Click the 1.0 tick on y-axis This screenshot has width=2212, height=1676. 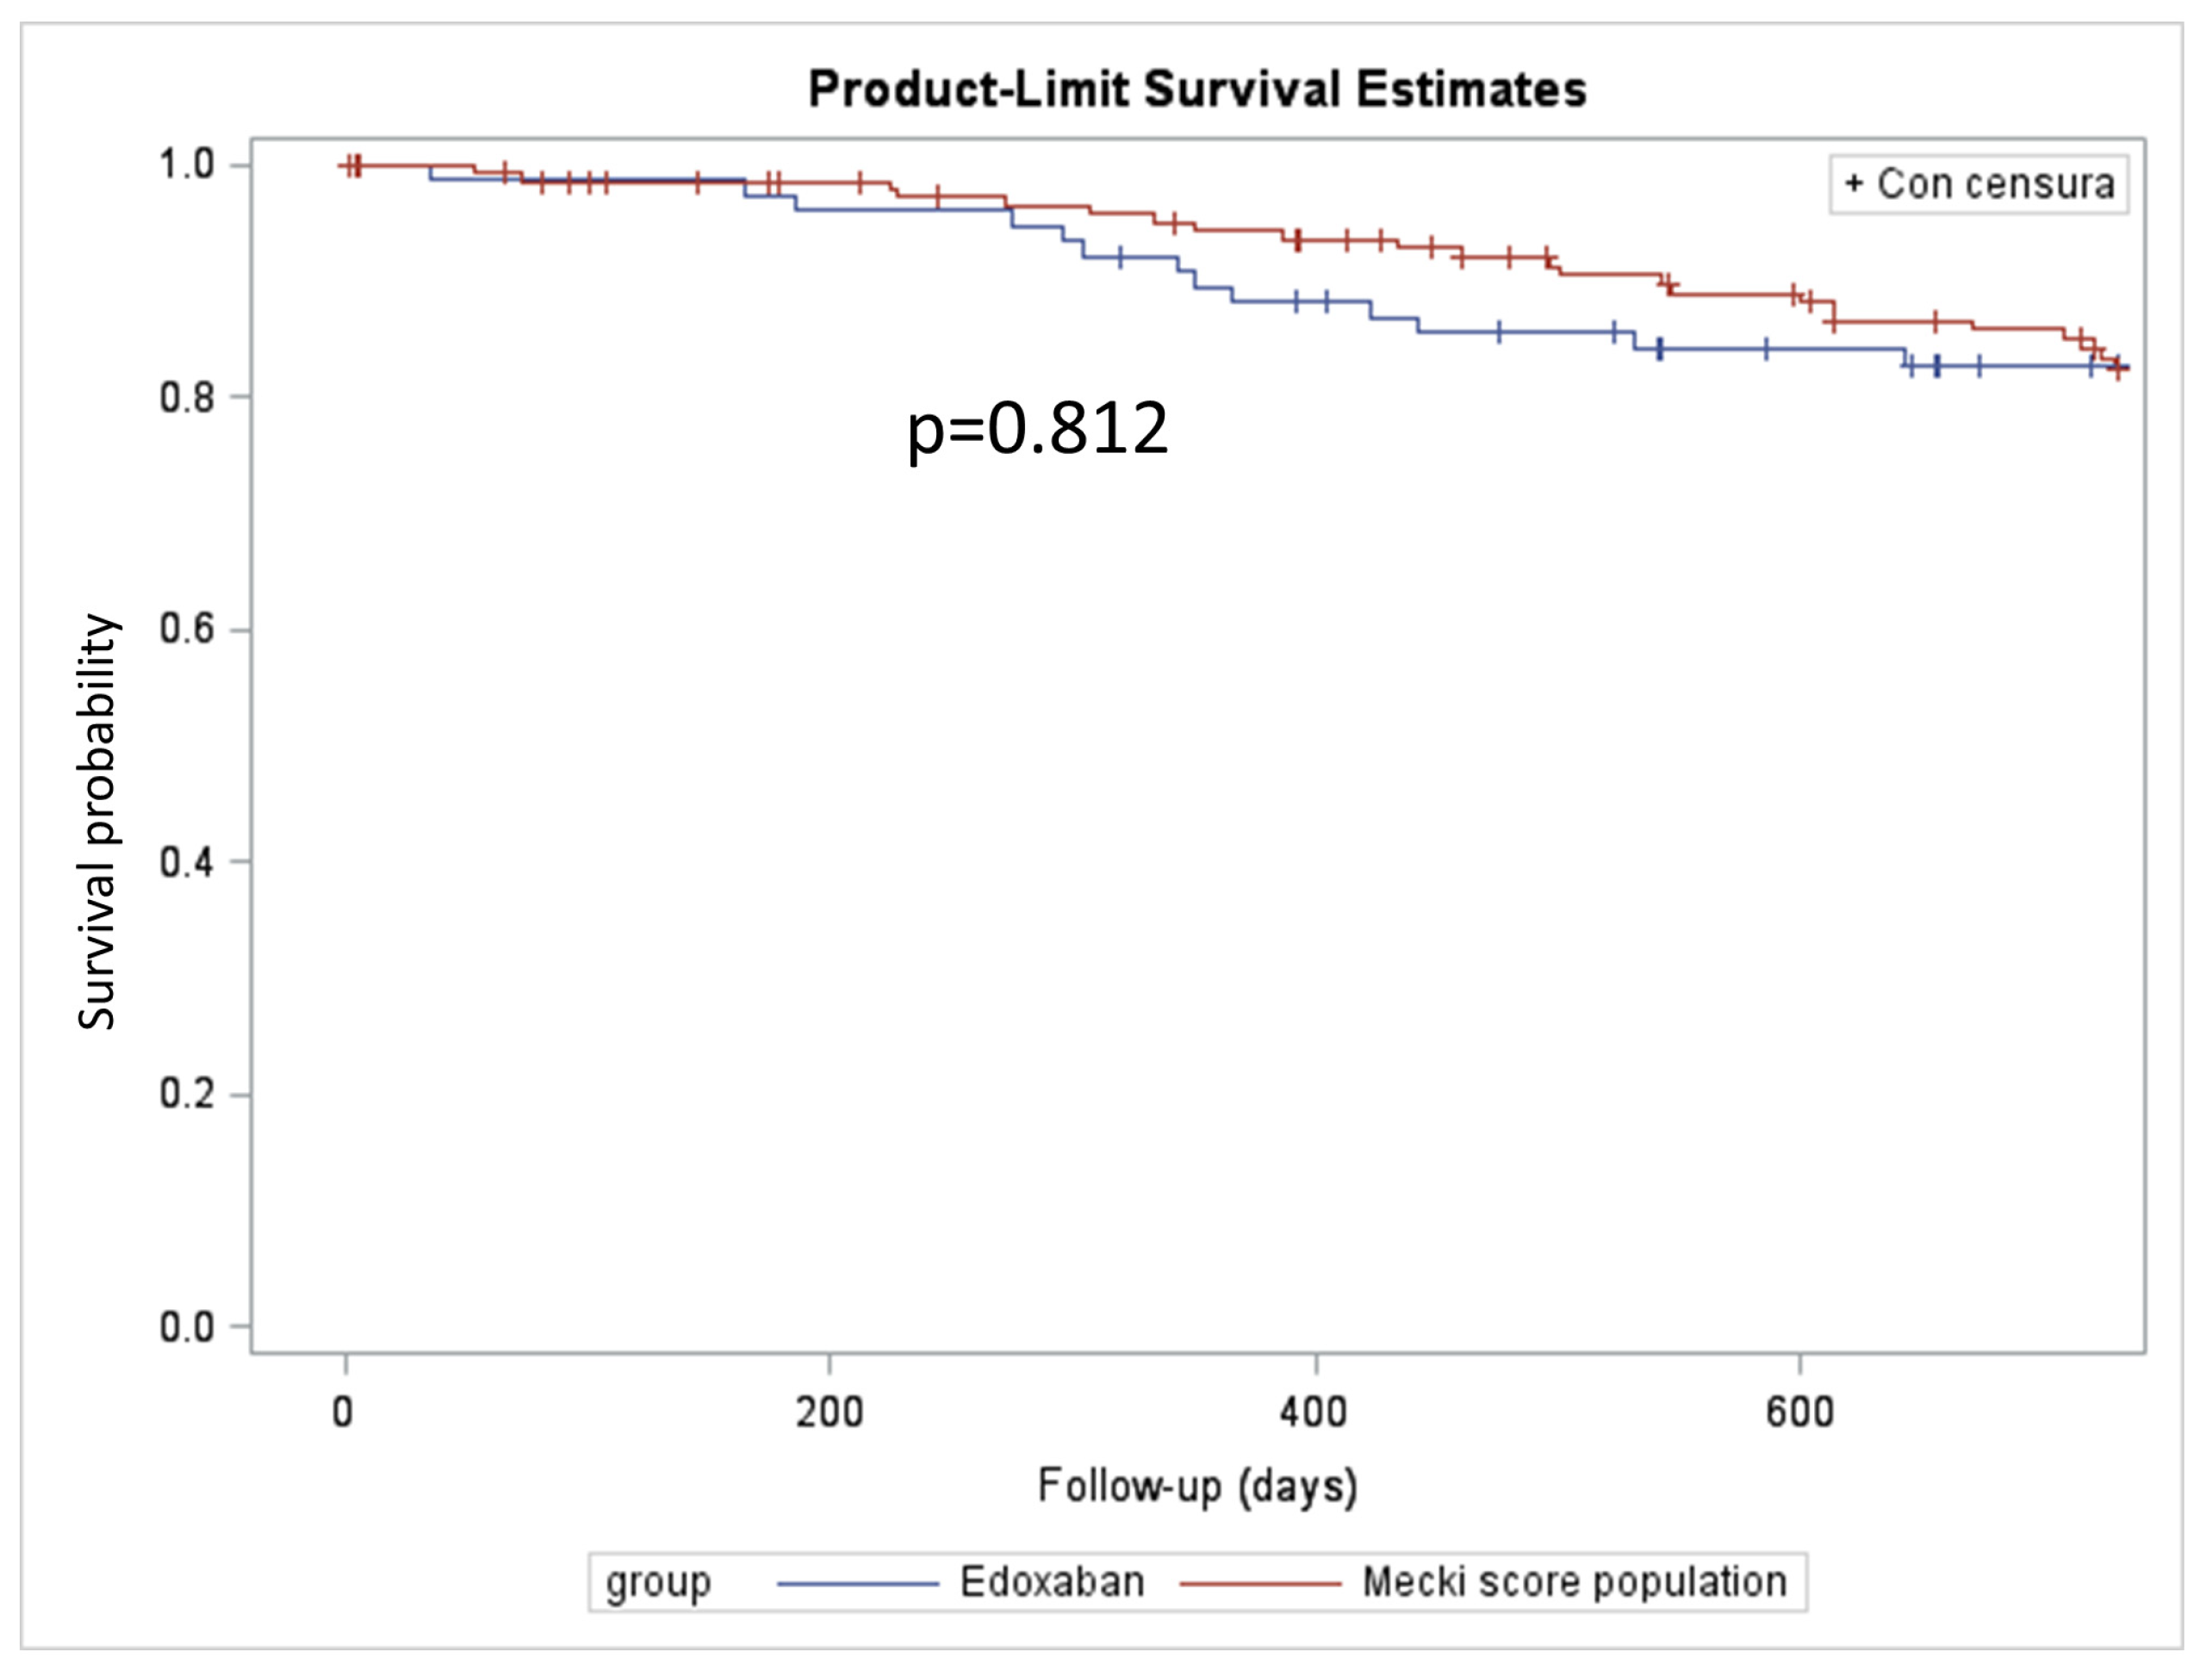point(187,164)
